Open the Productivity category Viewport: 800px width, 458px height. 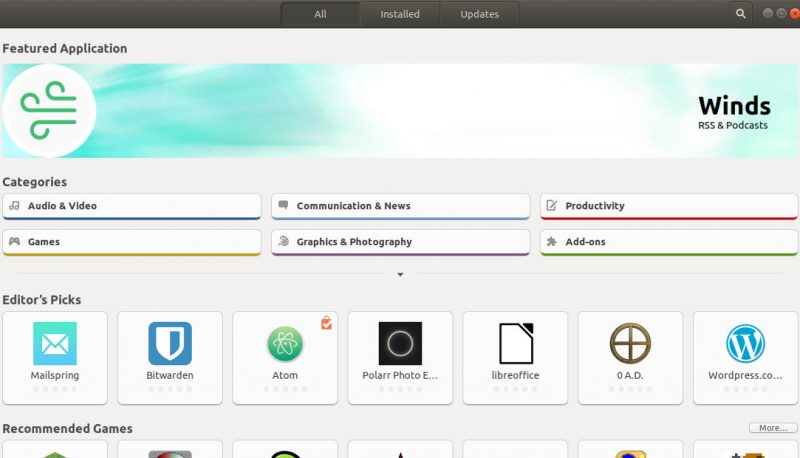[x=669, y=206]
